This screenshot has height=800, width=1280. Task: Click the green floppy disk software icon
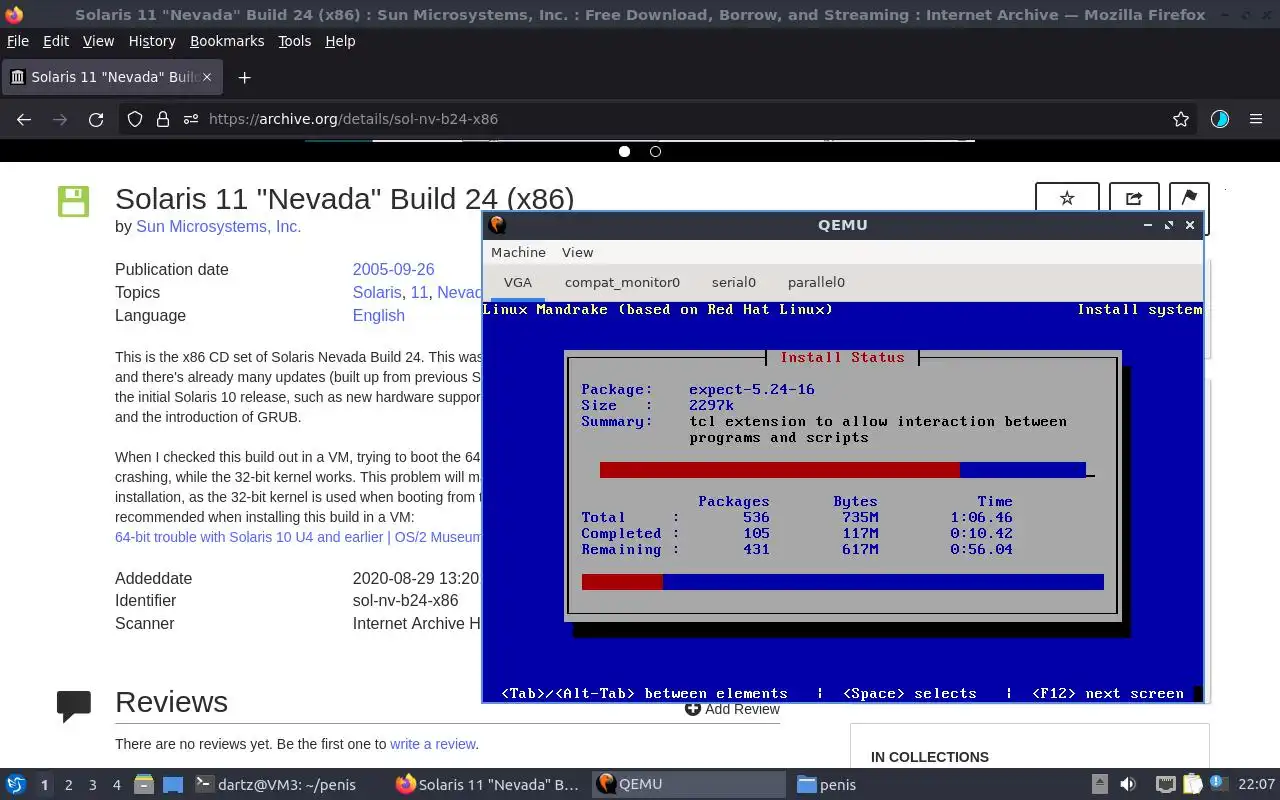pos(73,201)
